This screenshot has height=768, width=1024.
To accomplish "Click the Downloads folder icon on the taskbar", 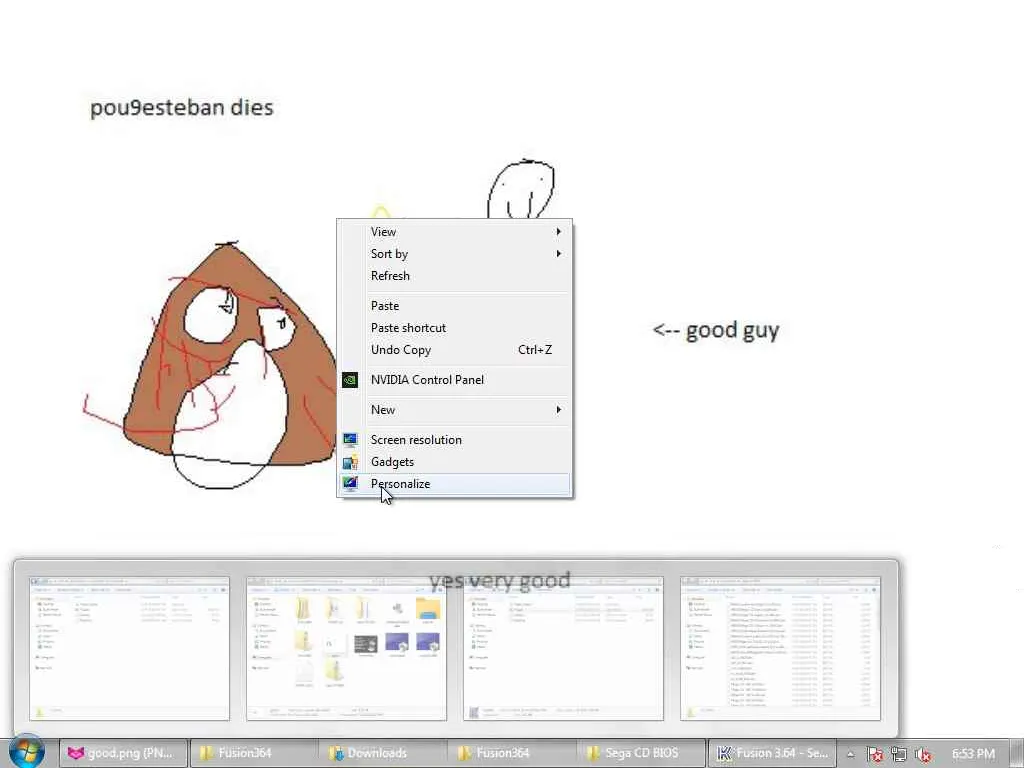I will [x=336, y=753].
